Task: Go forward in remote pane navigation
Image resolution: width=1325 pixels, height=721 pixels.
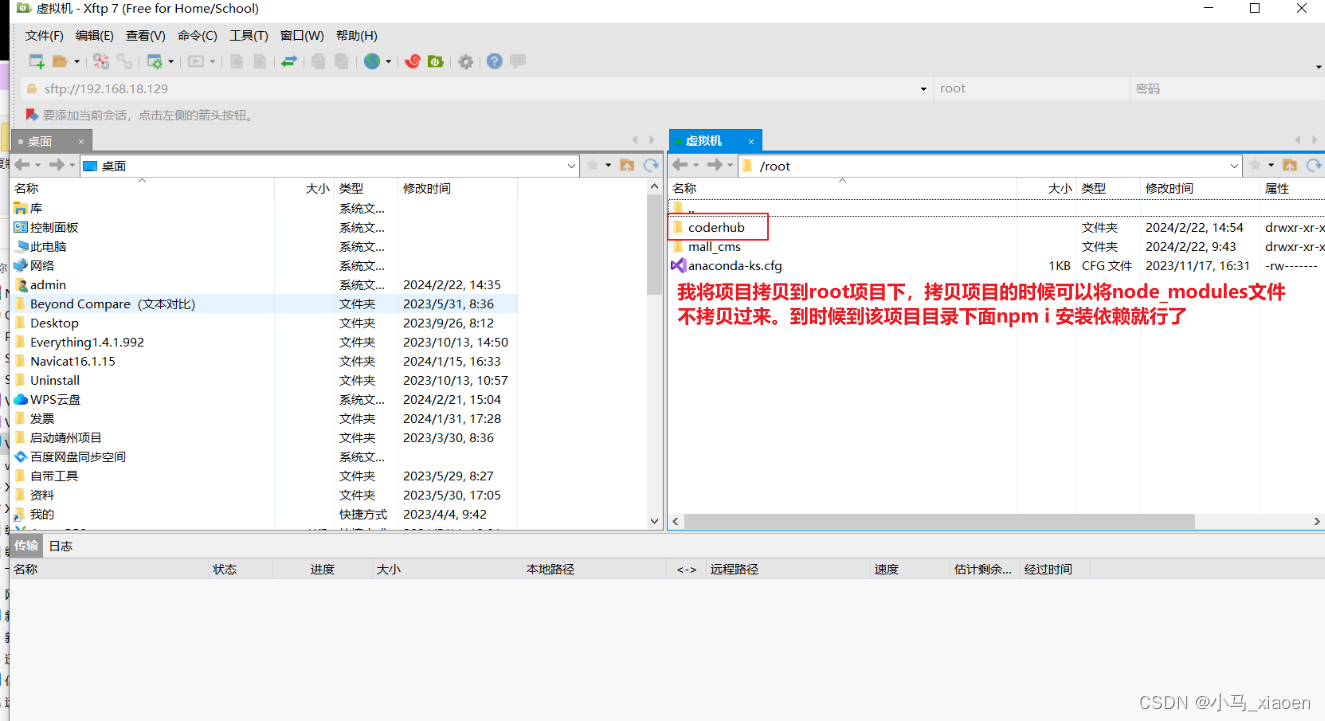Action: [714, 165]
